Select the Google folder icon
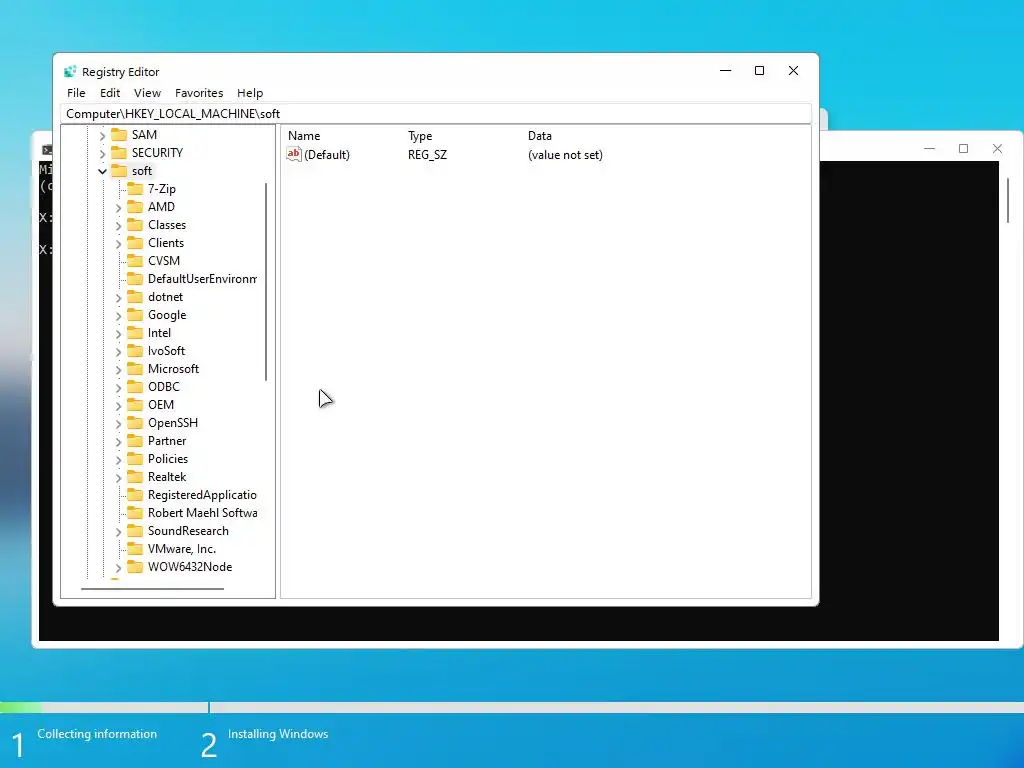This screenshot has width=1024, height=768. point(135,315)
